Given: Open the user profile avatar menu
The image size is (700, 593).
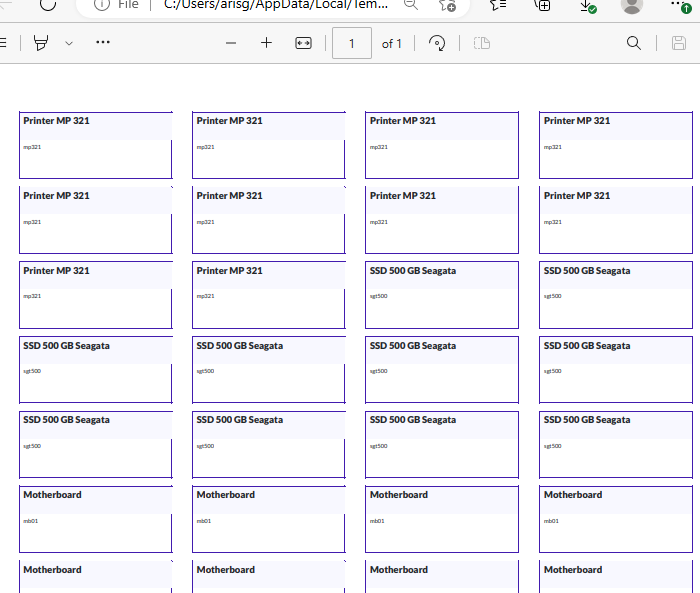Looking at the screenshot, I should point(632,5).
